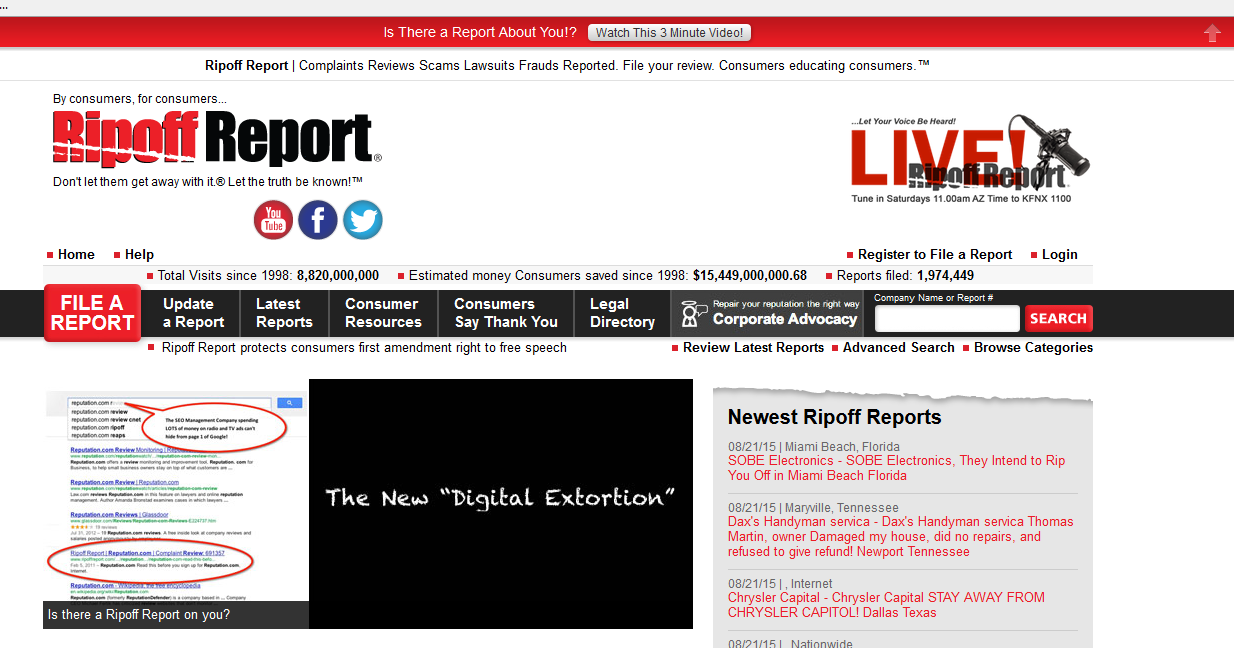Click the first amendment free speech notice
This screenshot has width=1234, height=648.
[364, 348]
